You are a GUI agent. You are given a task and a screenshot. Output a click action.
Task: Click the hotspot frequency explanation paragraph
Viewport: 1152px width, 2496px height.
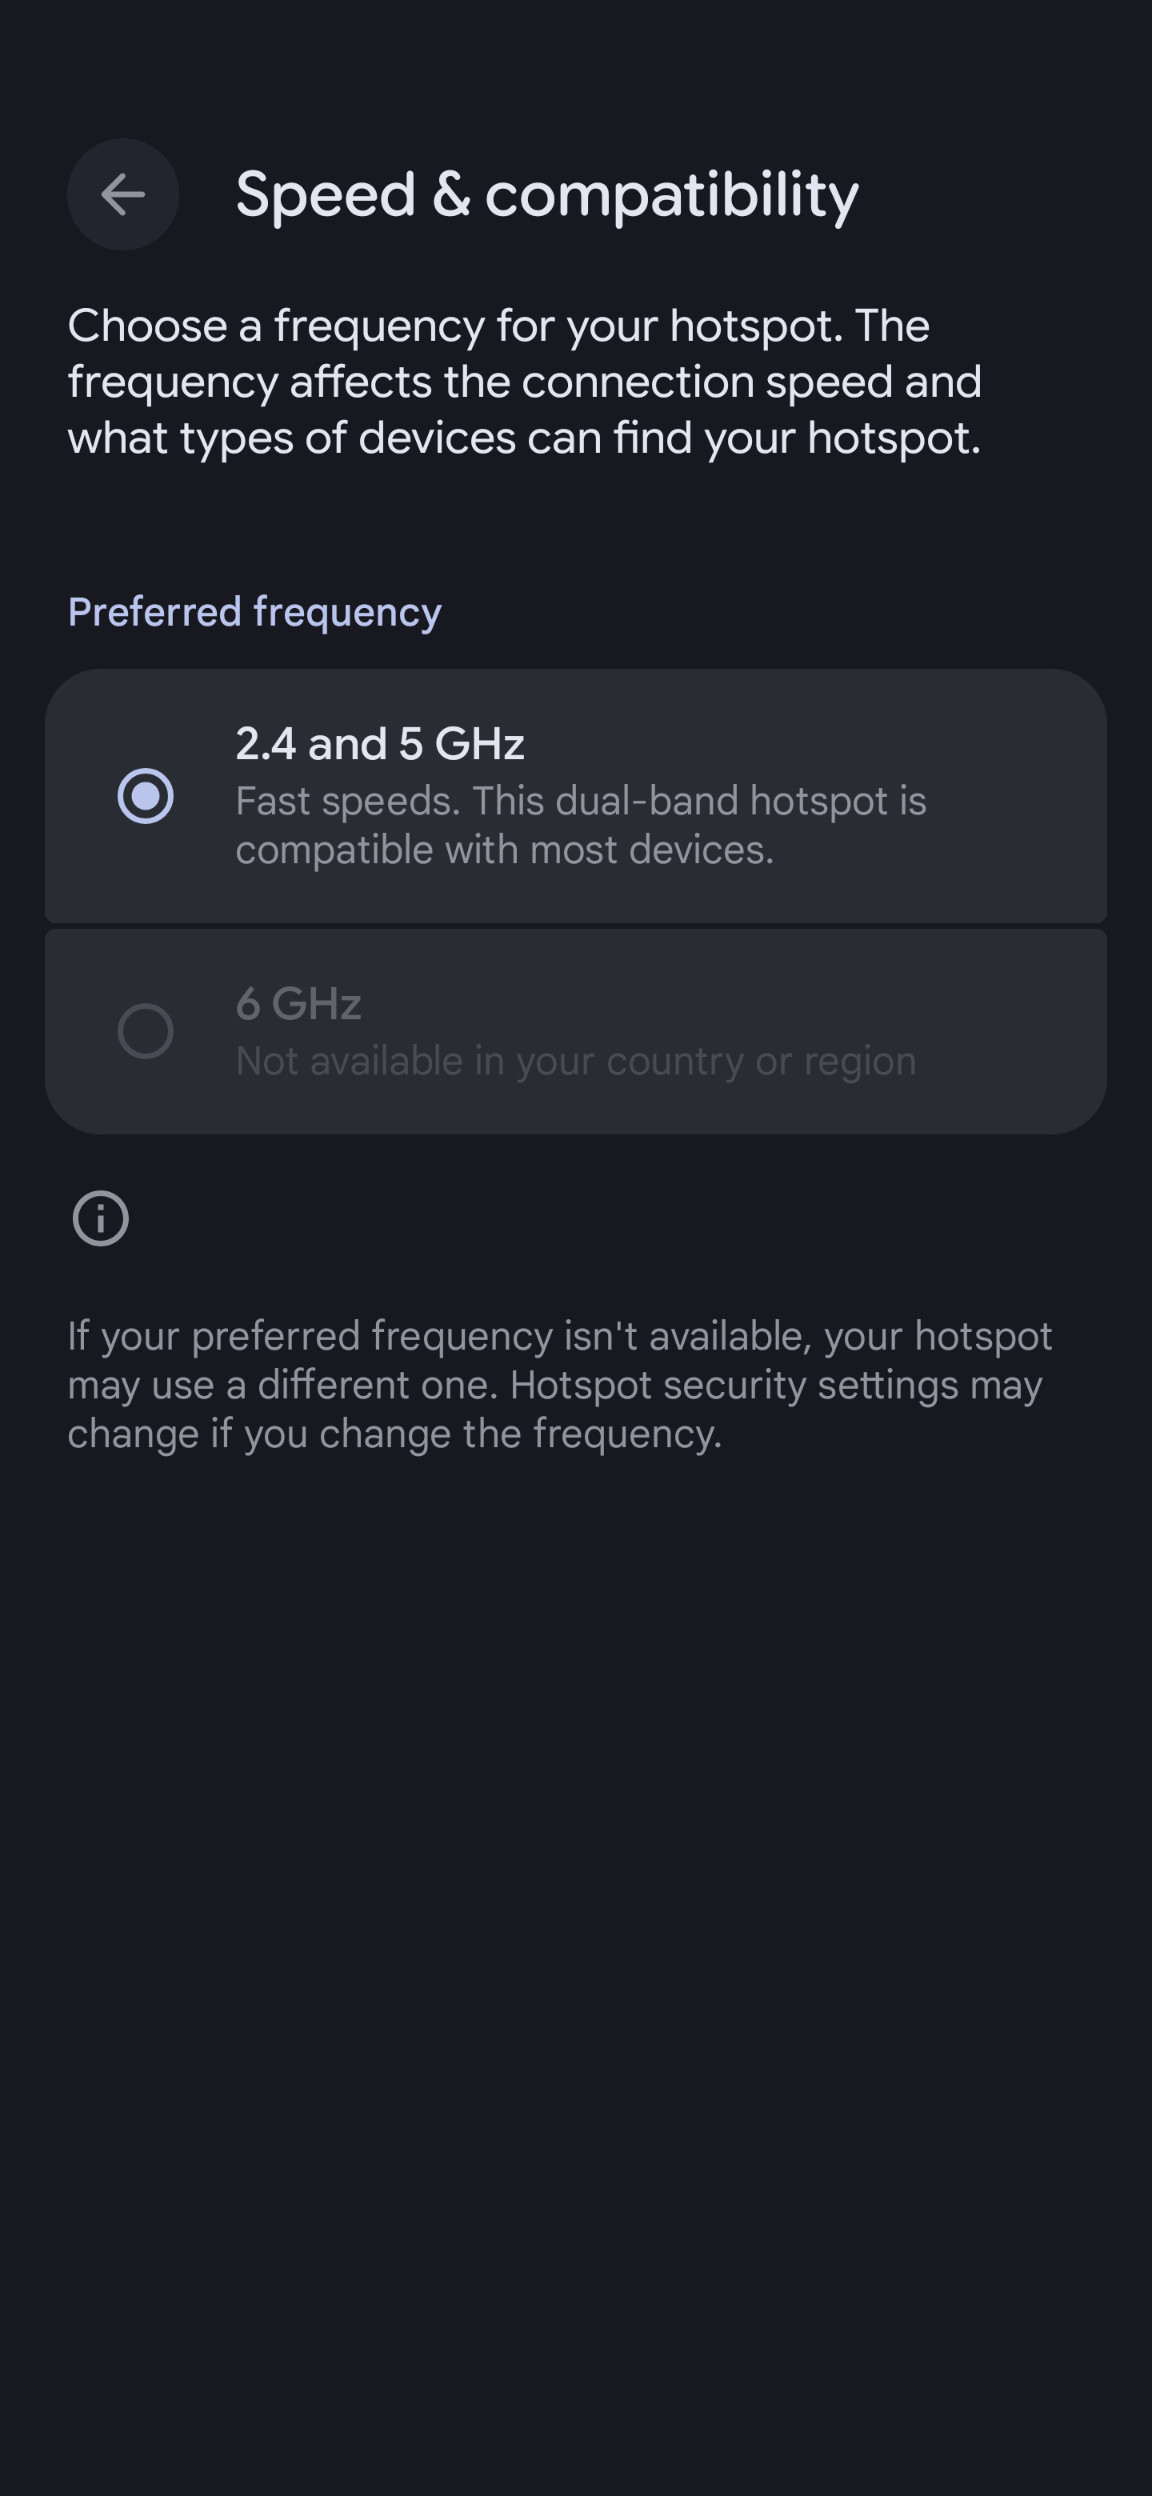coord(524,381)
